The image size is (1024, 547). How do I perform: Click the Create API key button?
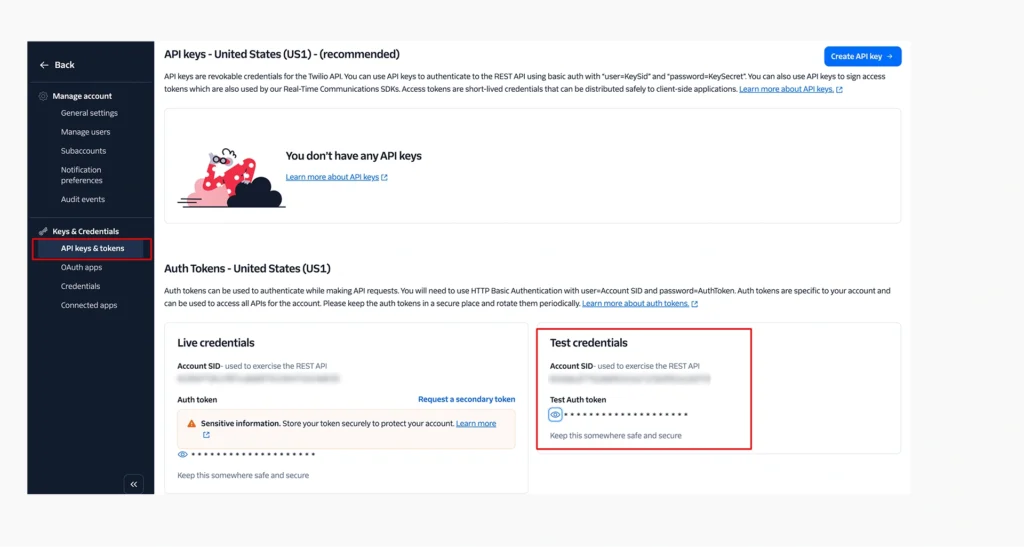point(862,56)
